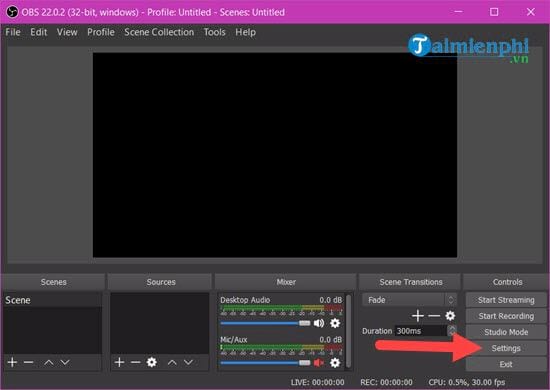Click Mic/Aux label
Image resolution: width=550 pixels, height=390 pixels.
pos(234,339)
